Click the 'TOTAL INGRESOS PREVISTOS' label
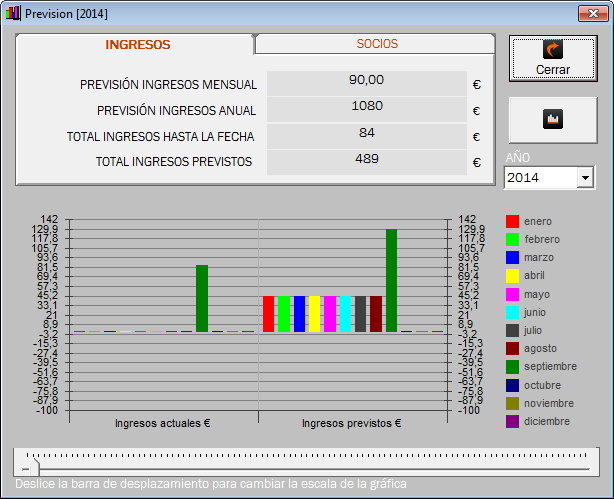 [x=174, y=162]
